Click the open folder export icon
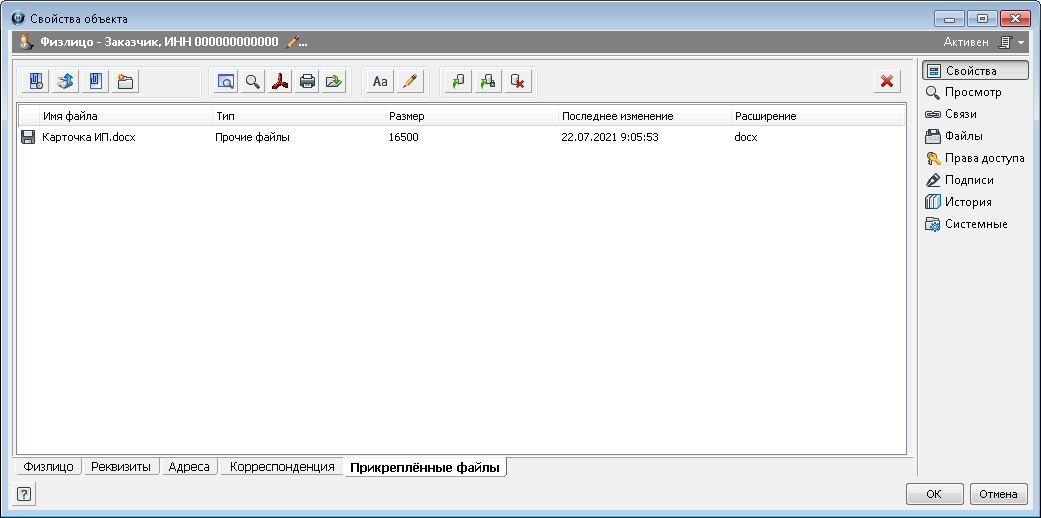Viewport: 1041px width, 518px height. [x=334, y=82]
